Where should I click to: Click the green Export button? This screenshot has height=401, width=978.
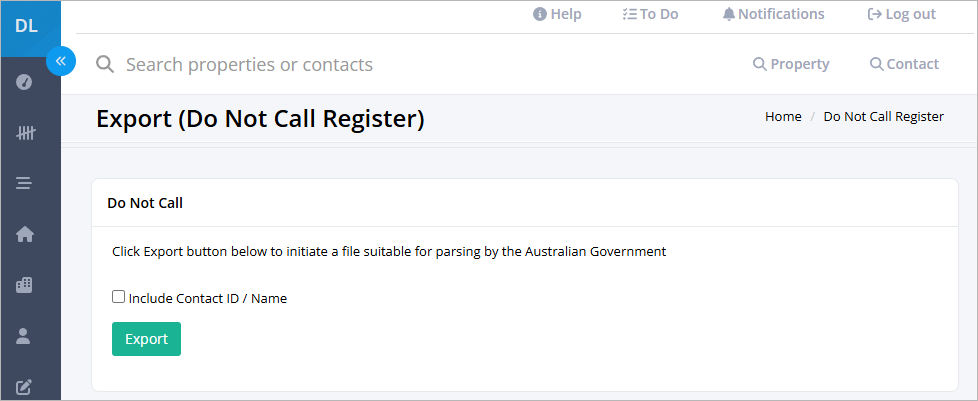147,339
